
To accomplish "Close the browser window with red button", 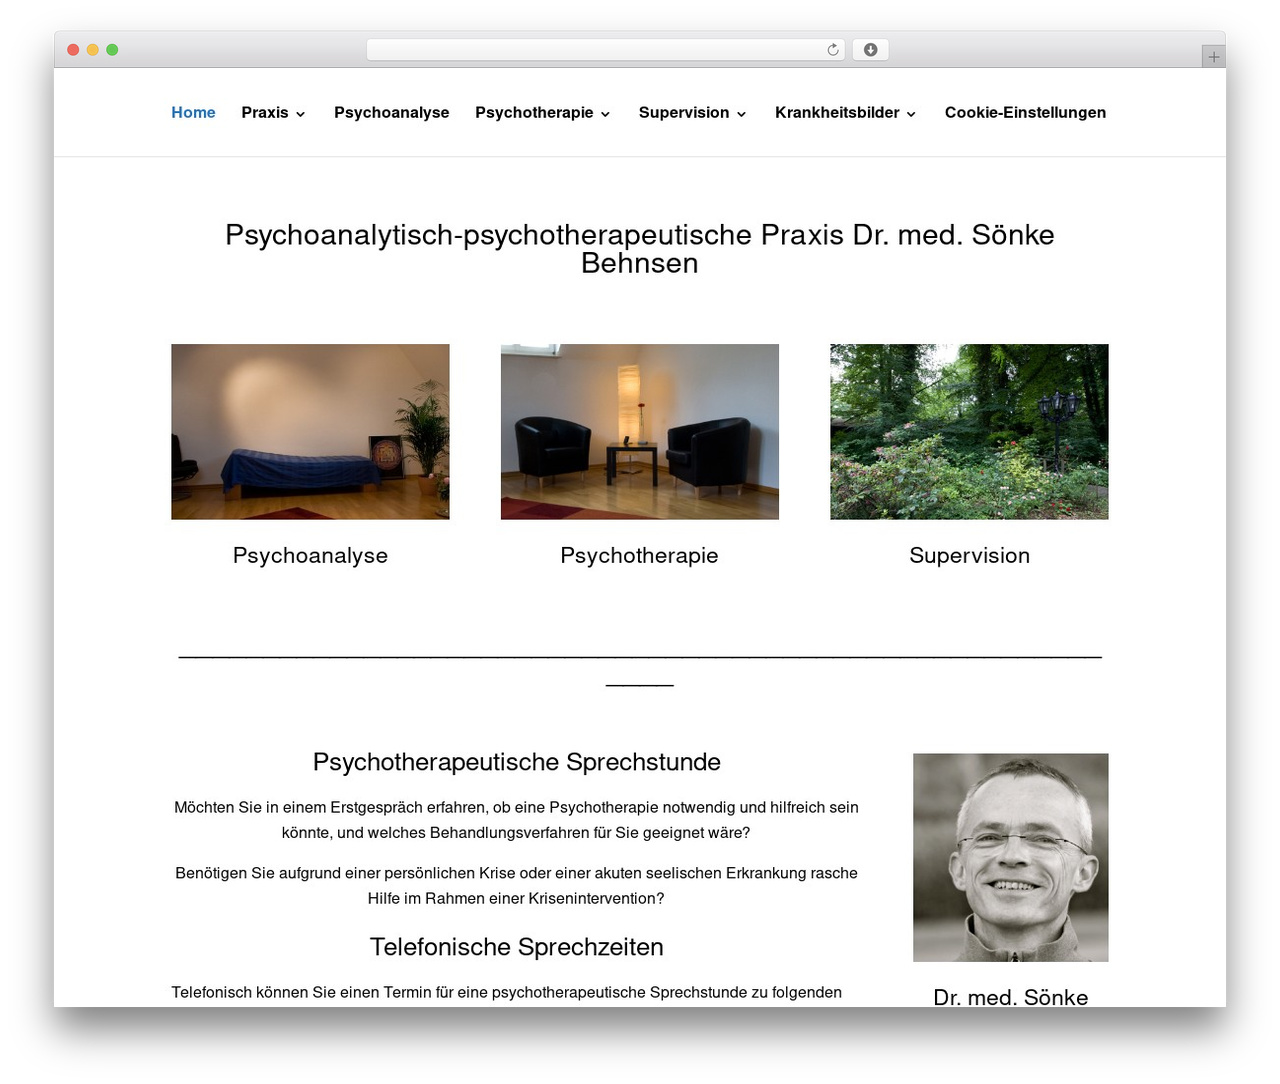I will click(x=73, y=50).
